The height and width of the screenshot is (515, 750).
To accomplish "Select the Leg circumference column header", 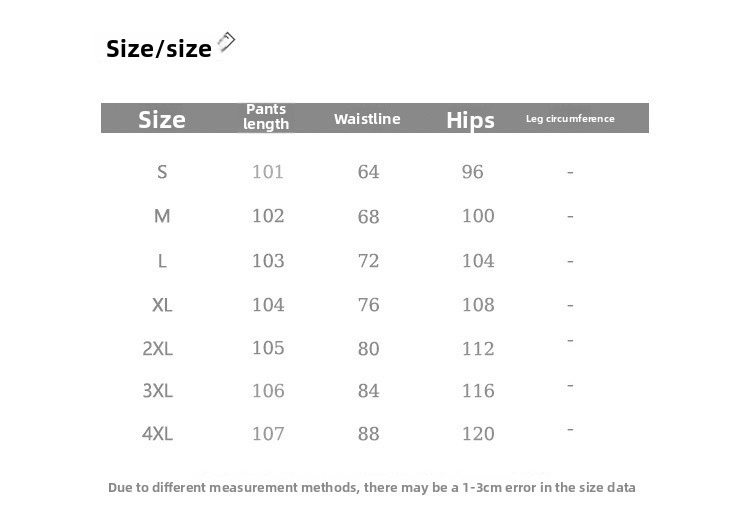I will click(570, 119).
